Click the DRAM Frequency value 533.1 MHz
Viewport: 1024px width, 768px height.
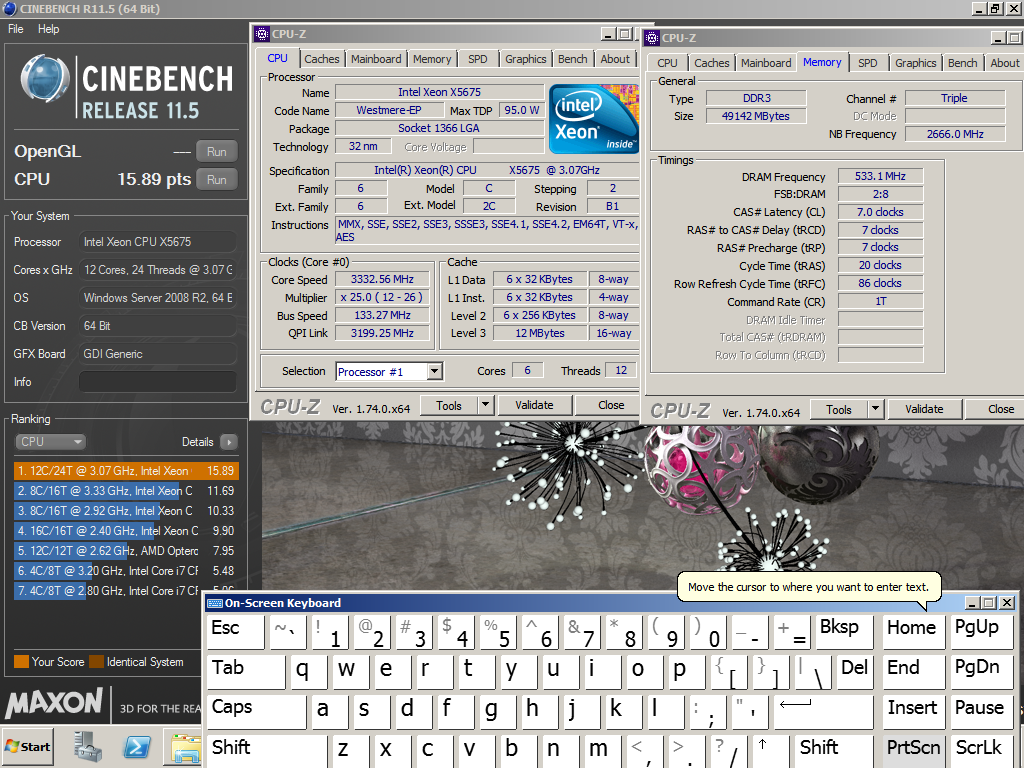880,176
